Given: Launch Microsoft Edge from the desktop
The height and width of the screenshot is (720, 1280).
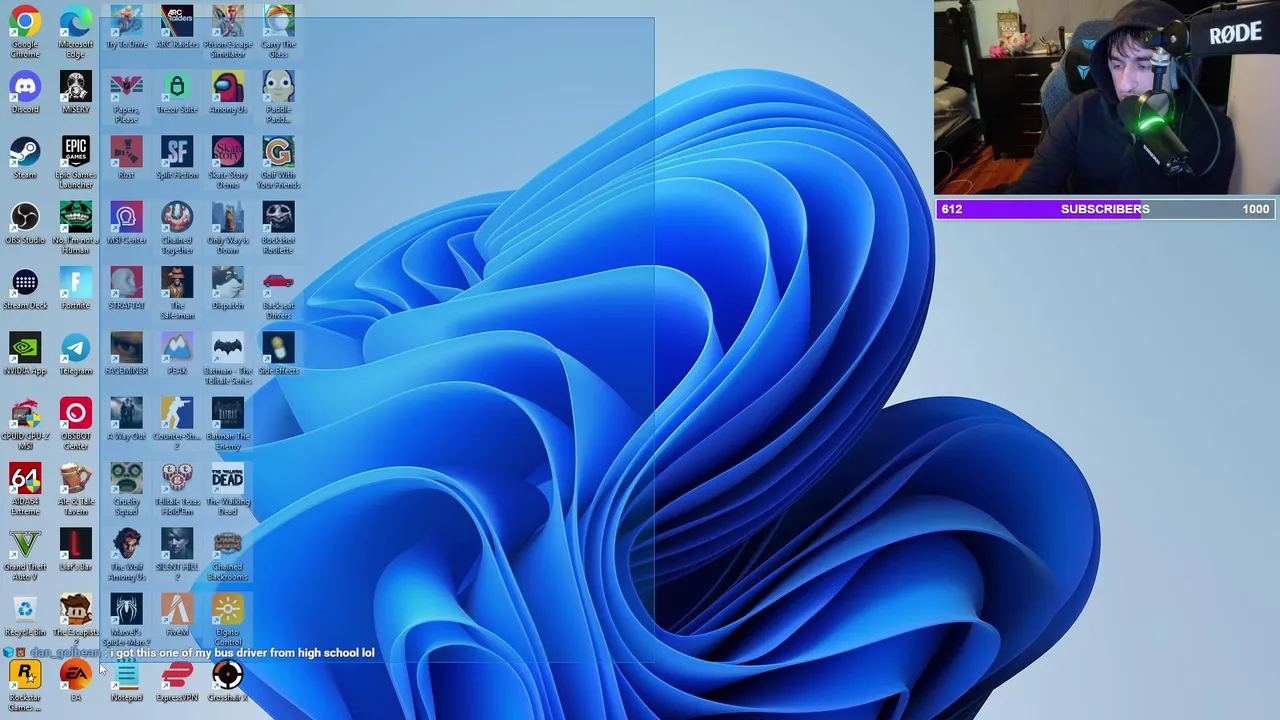Looking at the screenshot, I should 76,31.
